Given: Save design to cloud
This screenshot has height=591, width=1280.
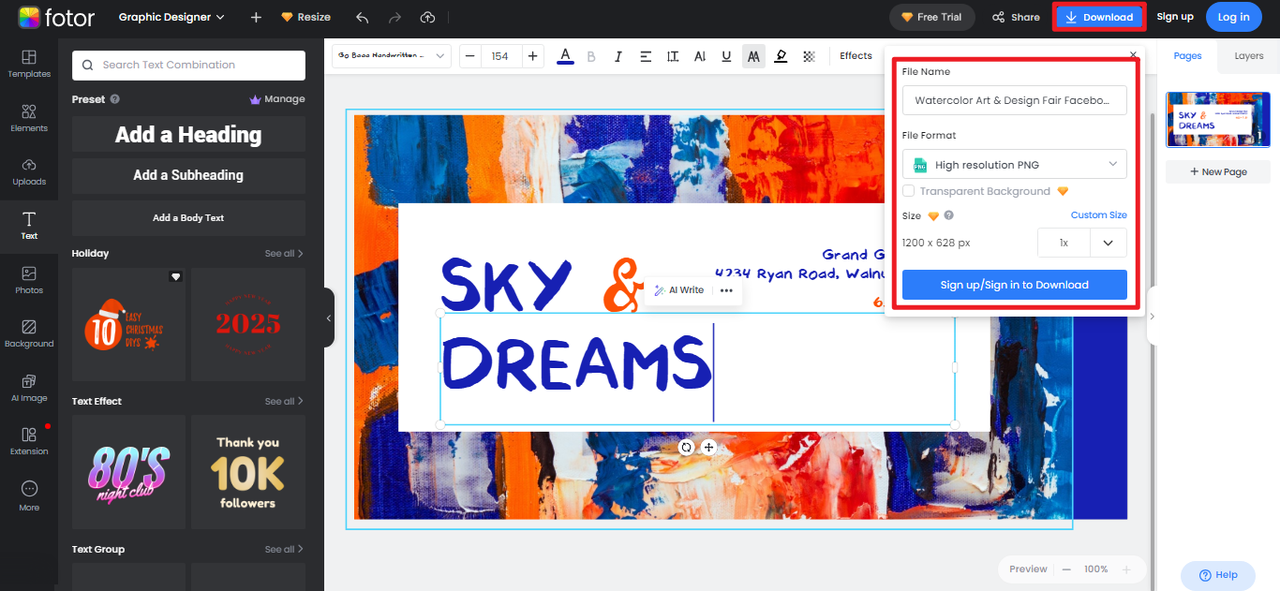Looking at the screenshot, I should pyautogui.click(x=428, y=17).
